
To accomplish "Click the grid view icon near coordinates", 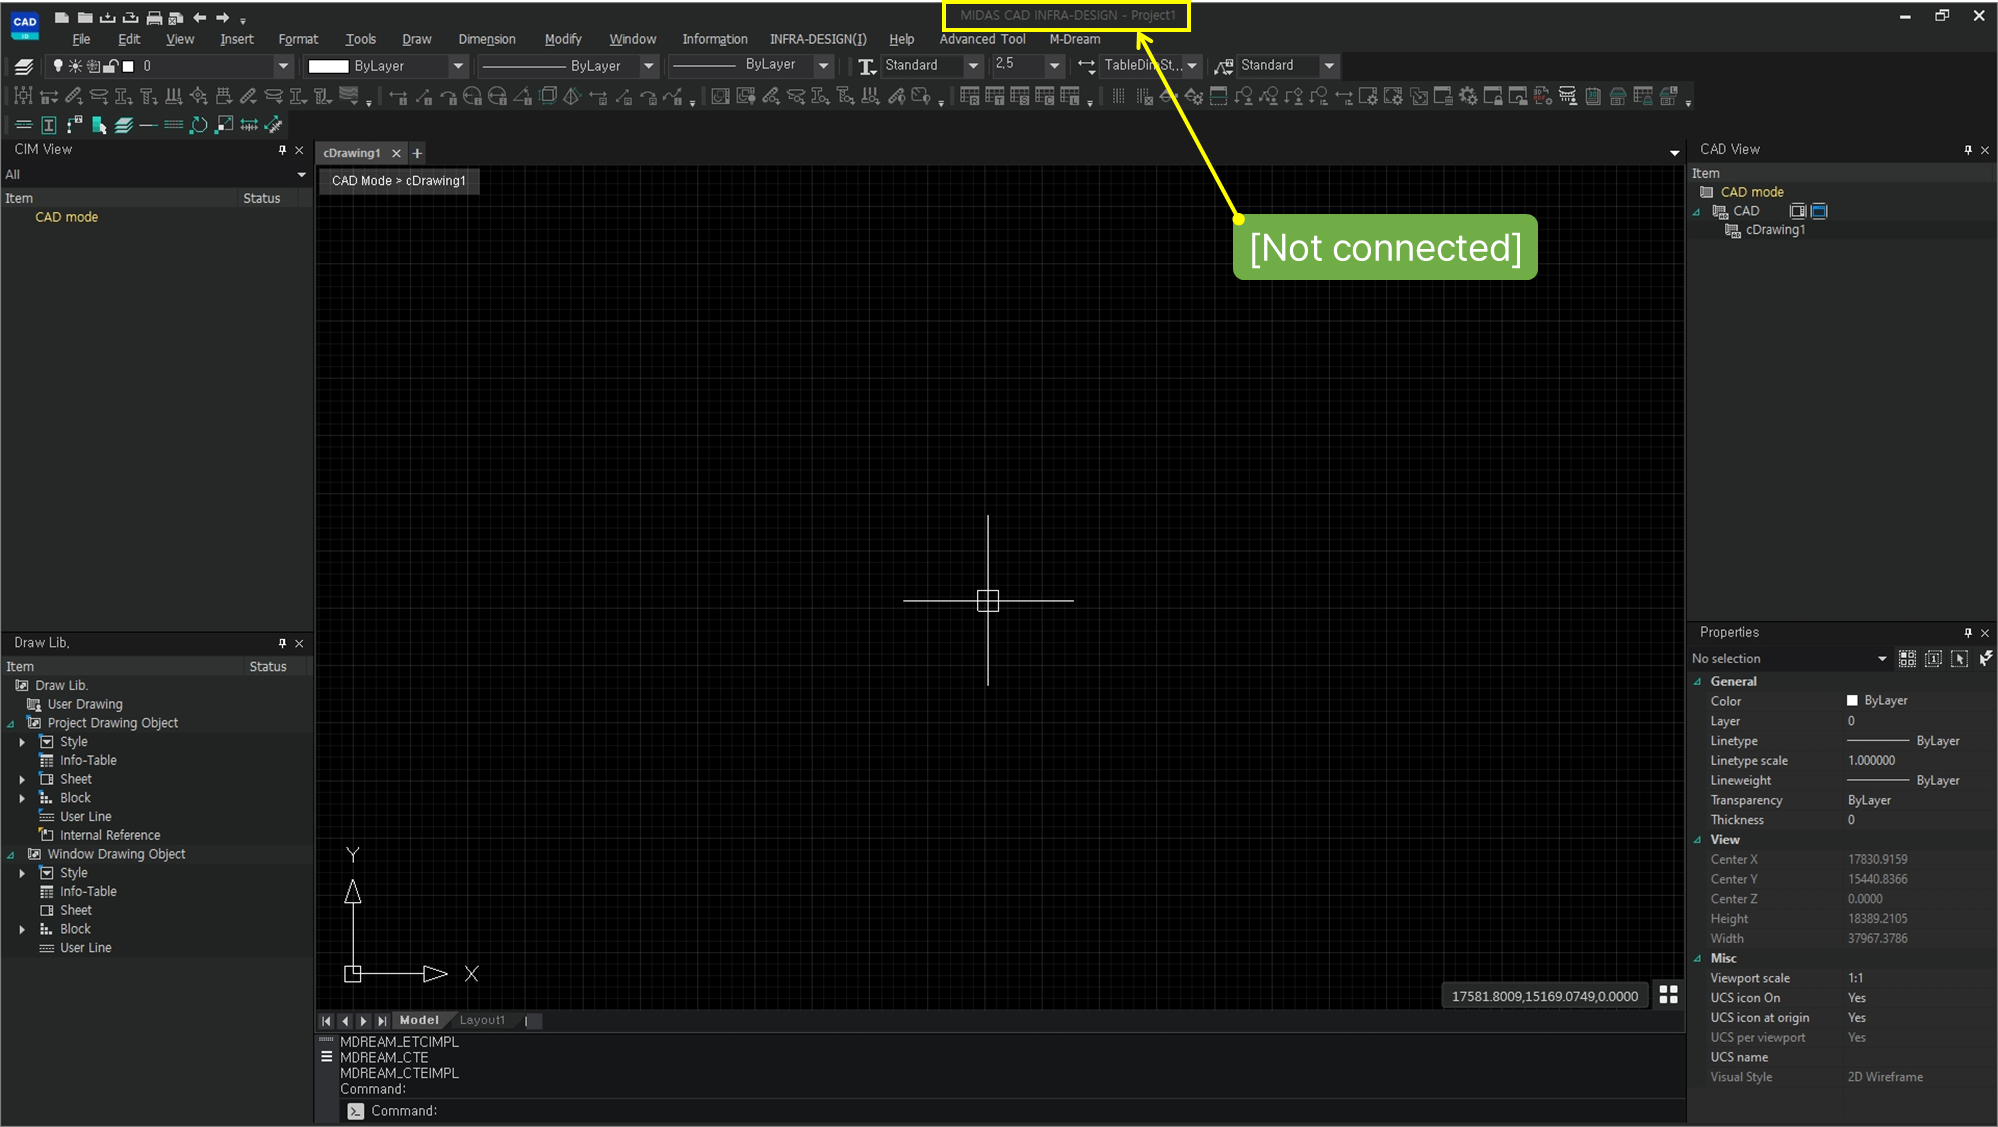I will pos(1668,994).
